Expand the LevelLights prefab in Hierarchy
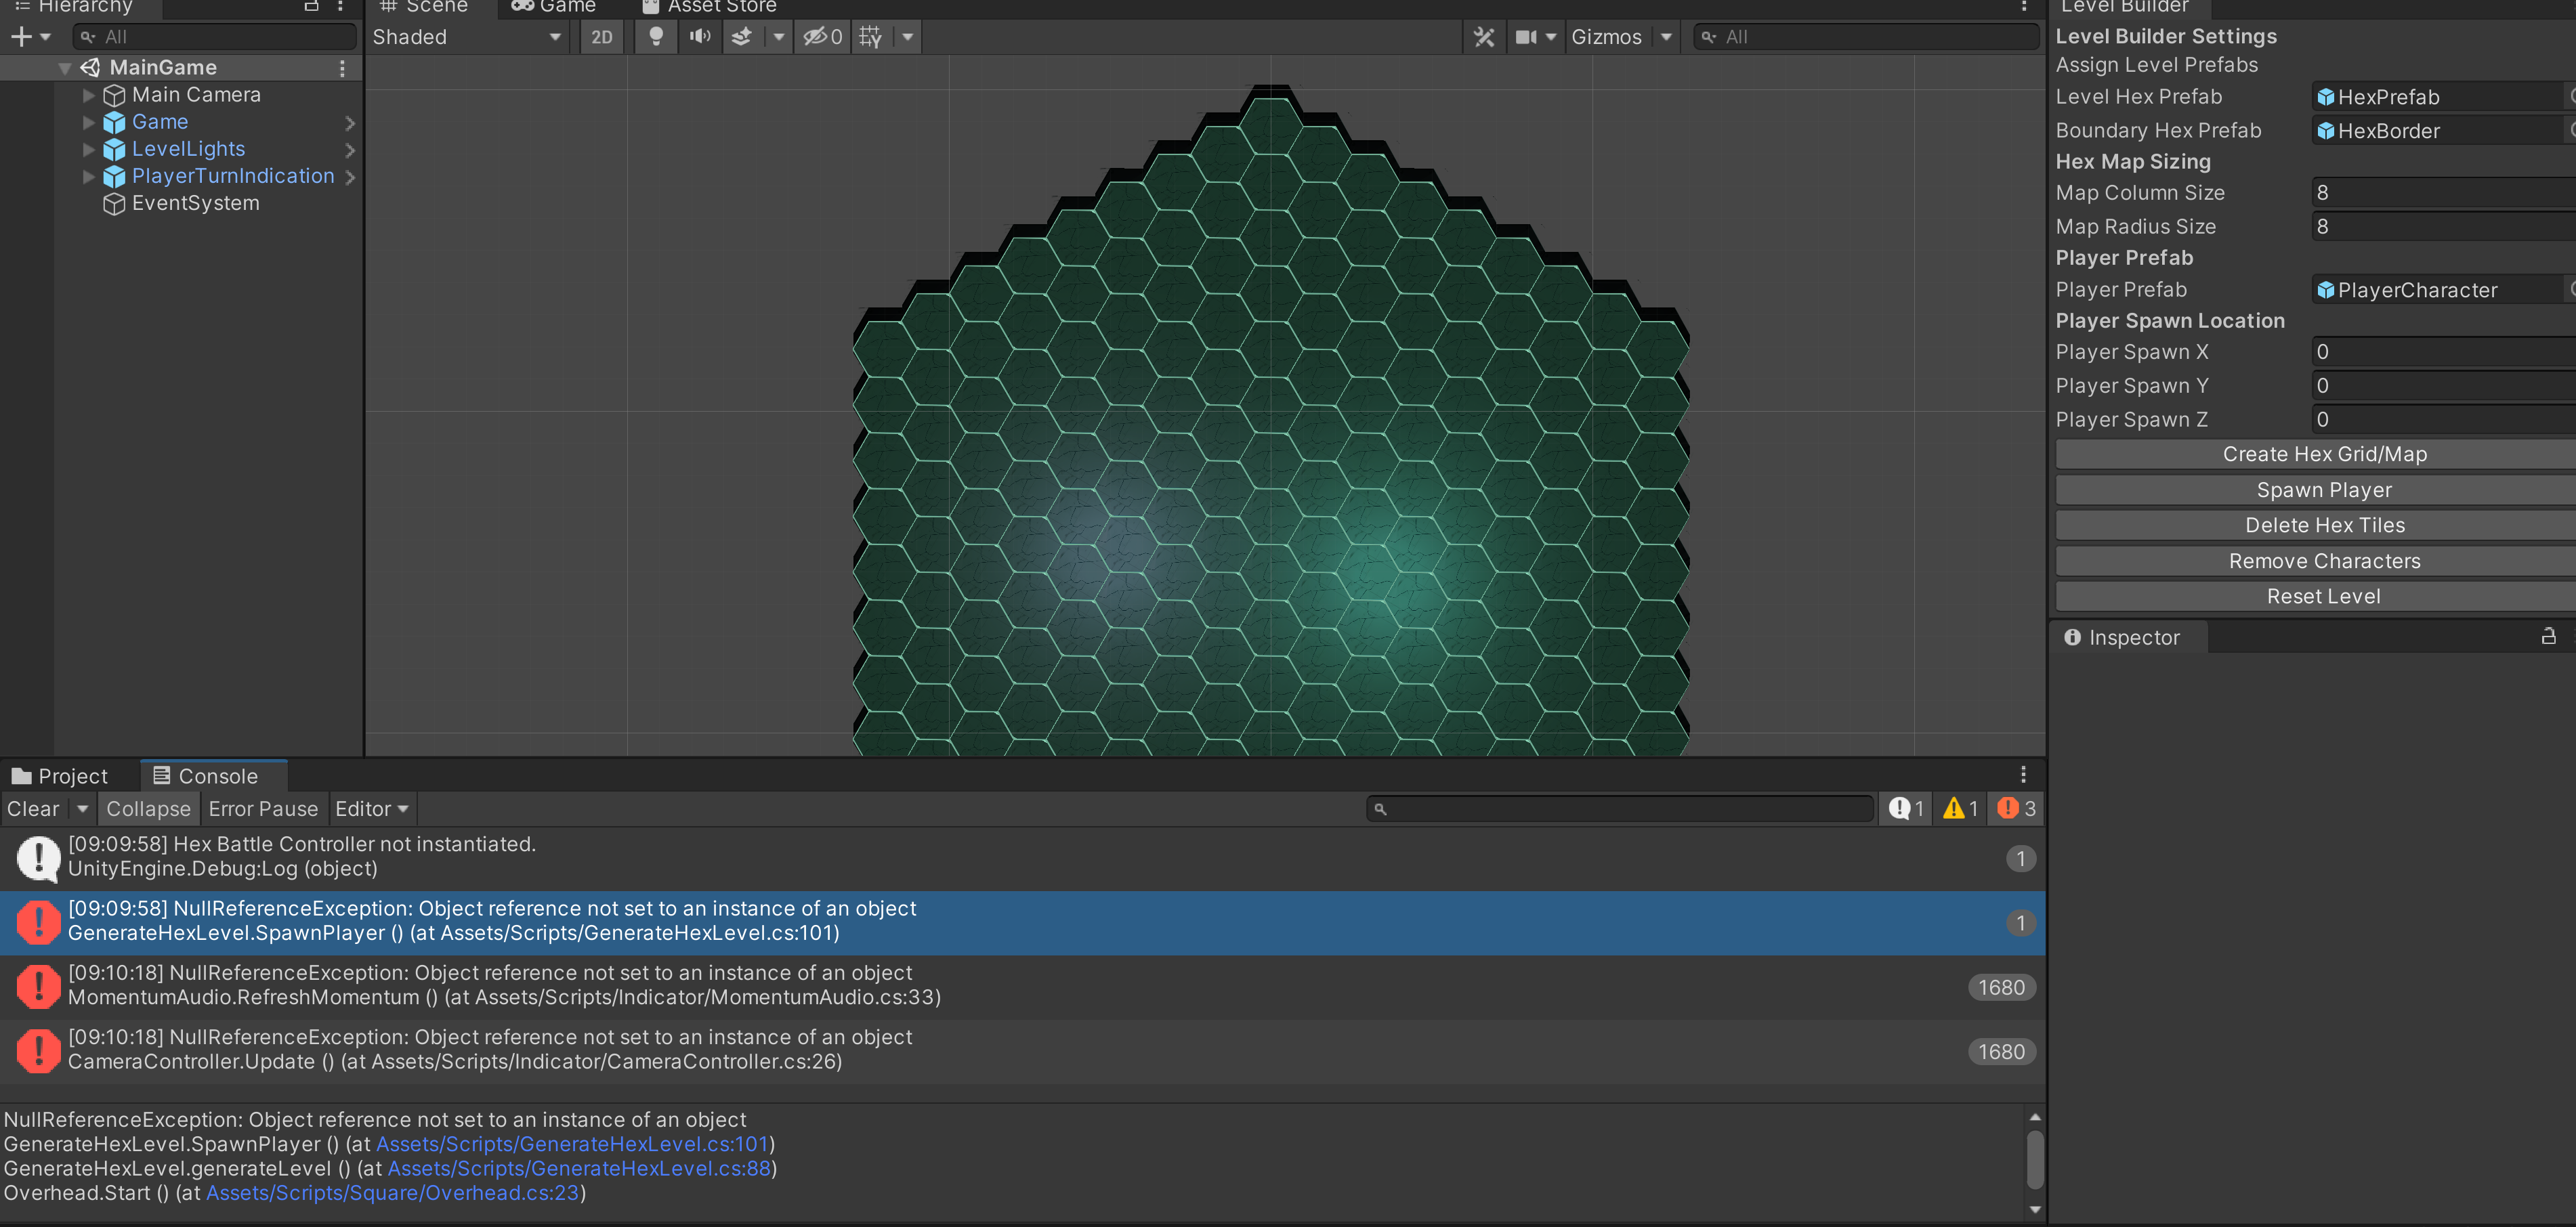This screenshot has width=2576, height=1227. pos(88,149)
